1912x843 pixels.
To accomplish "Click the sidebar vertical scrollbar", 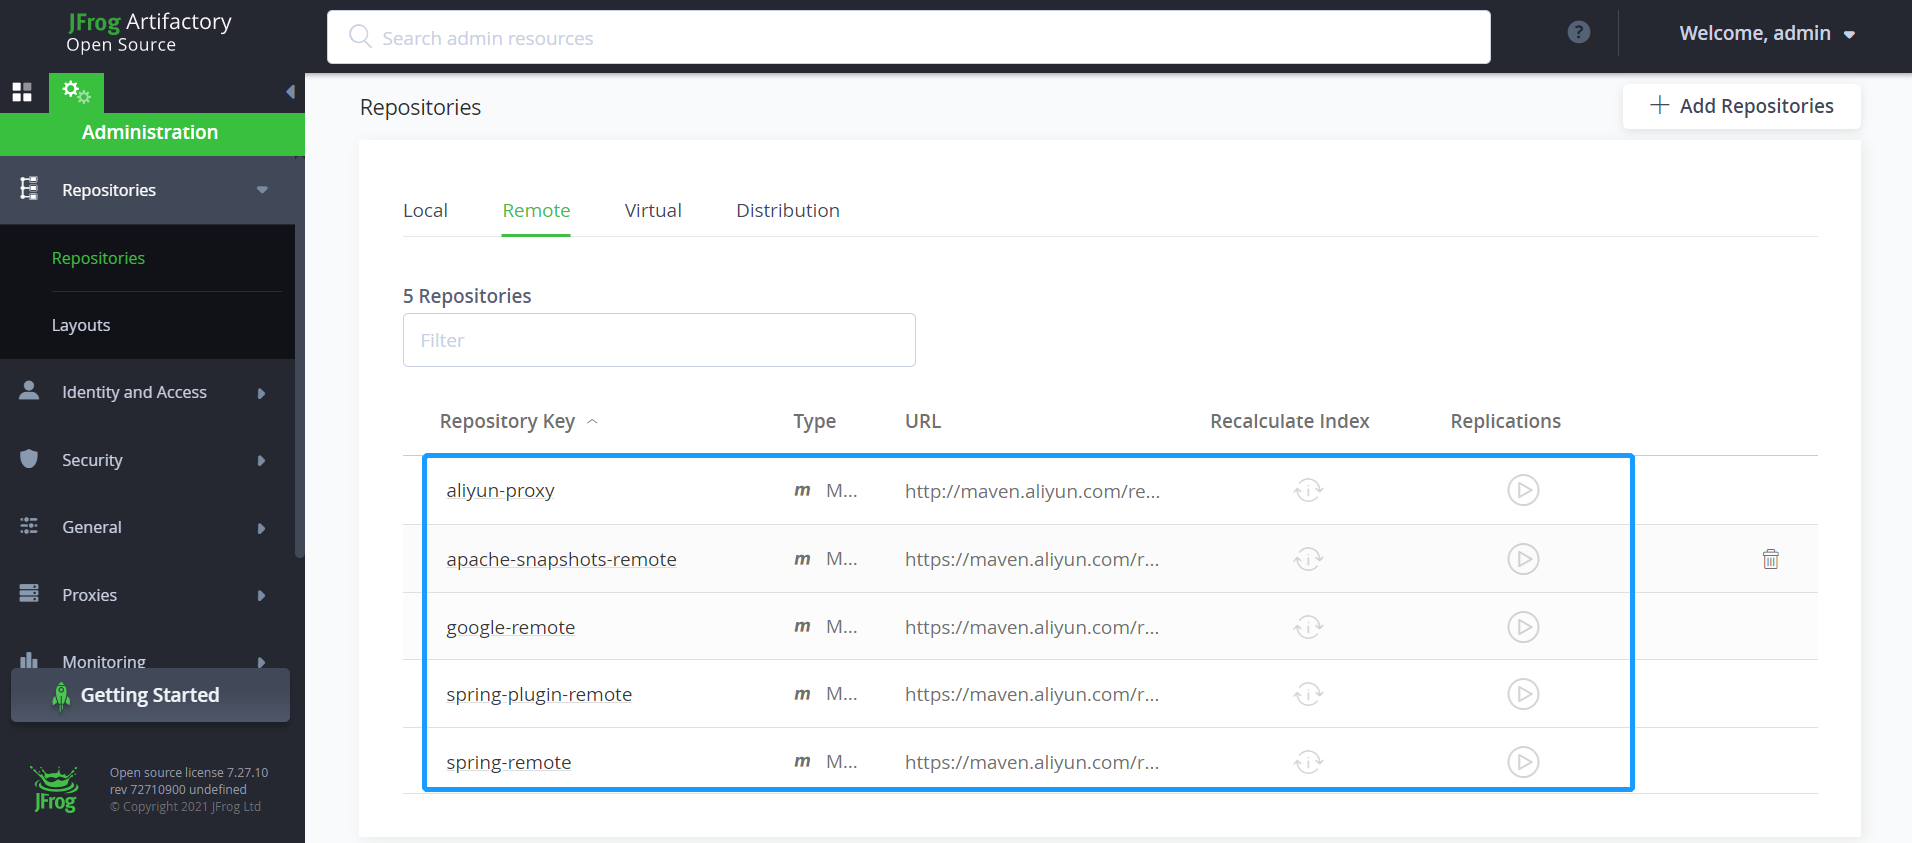I will 299,390.
